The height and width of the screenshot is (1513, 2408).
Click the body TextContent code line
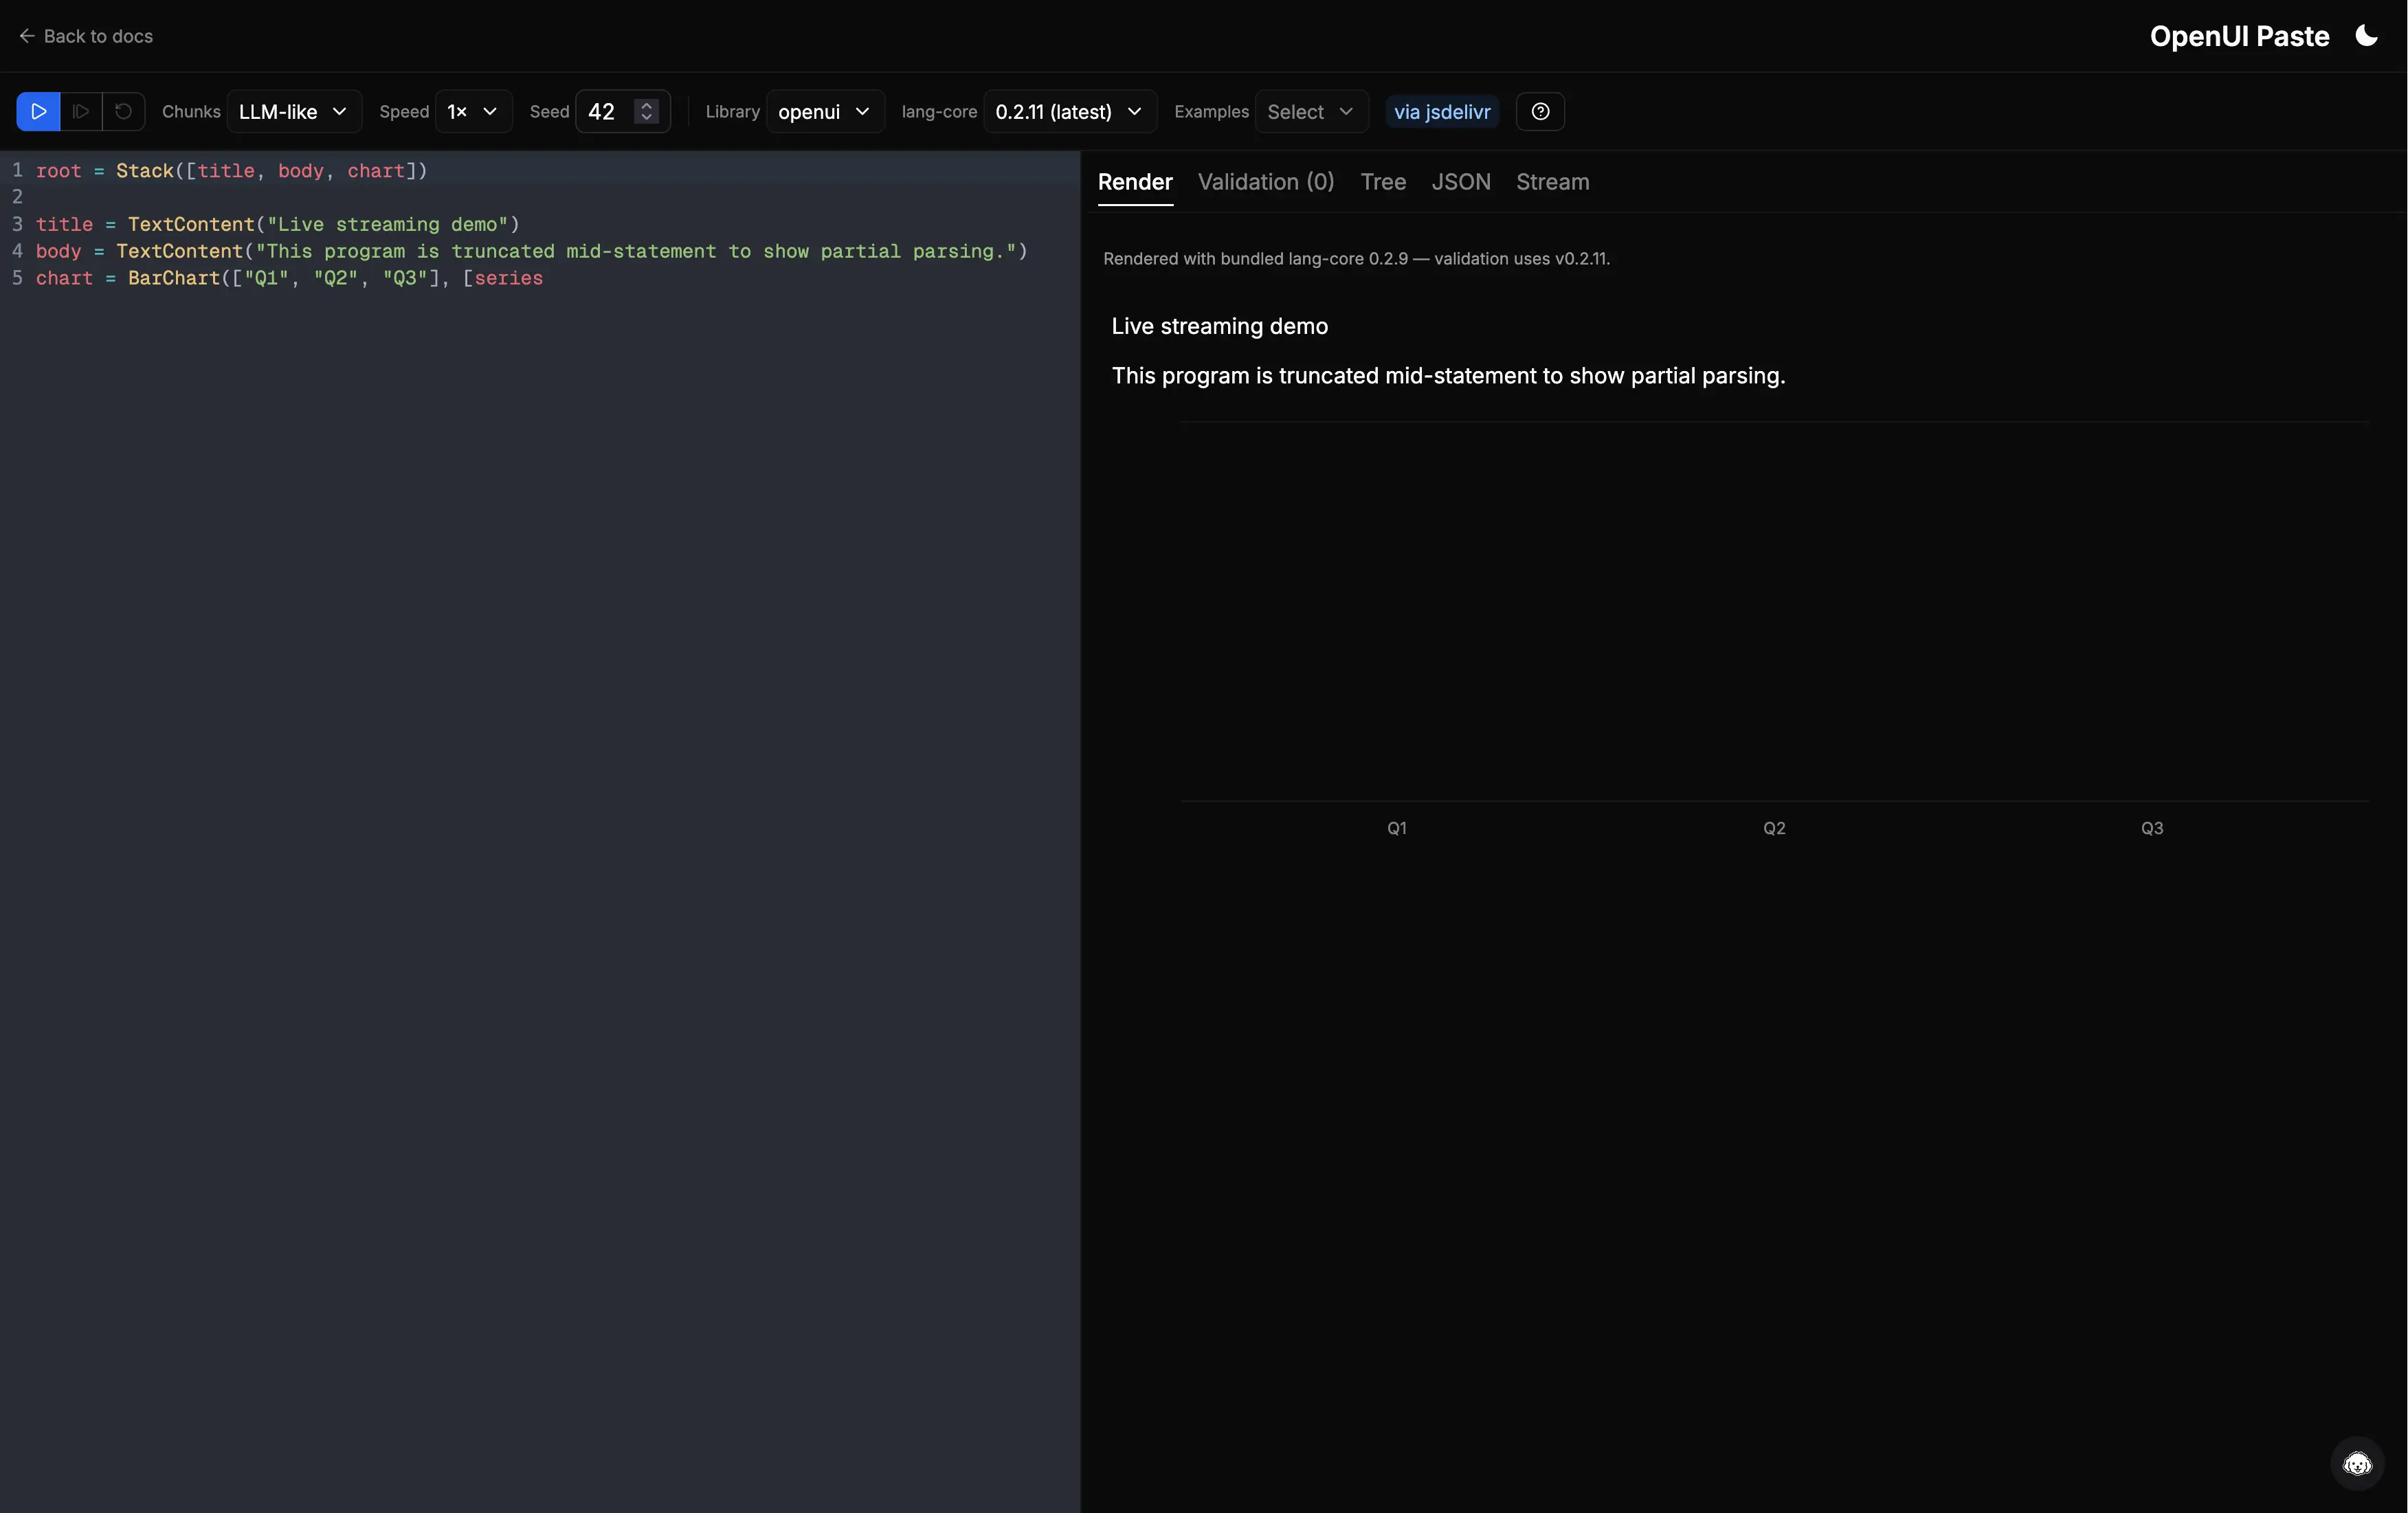[532, 251]
